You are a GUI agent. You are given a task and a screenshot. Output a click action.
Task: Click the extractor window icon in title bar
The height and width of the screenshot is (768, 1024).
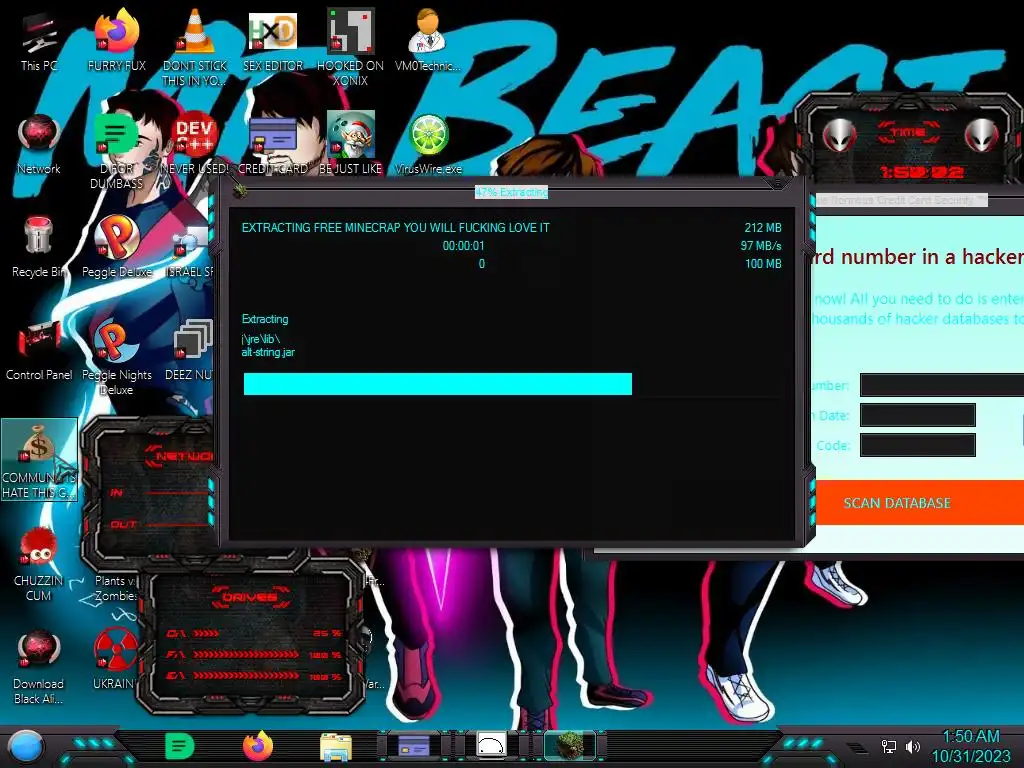click(240, 190)
